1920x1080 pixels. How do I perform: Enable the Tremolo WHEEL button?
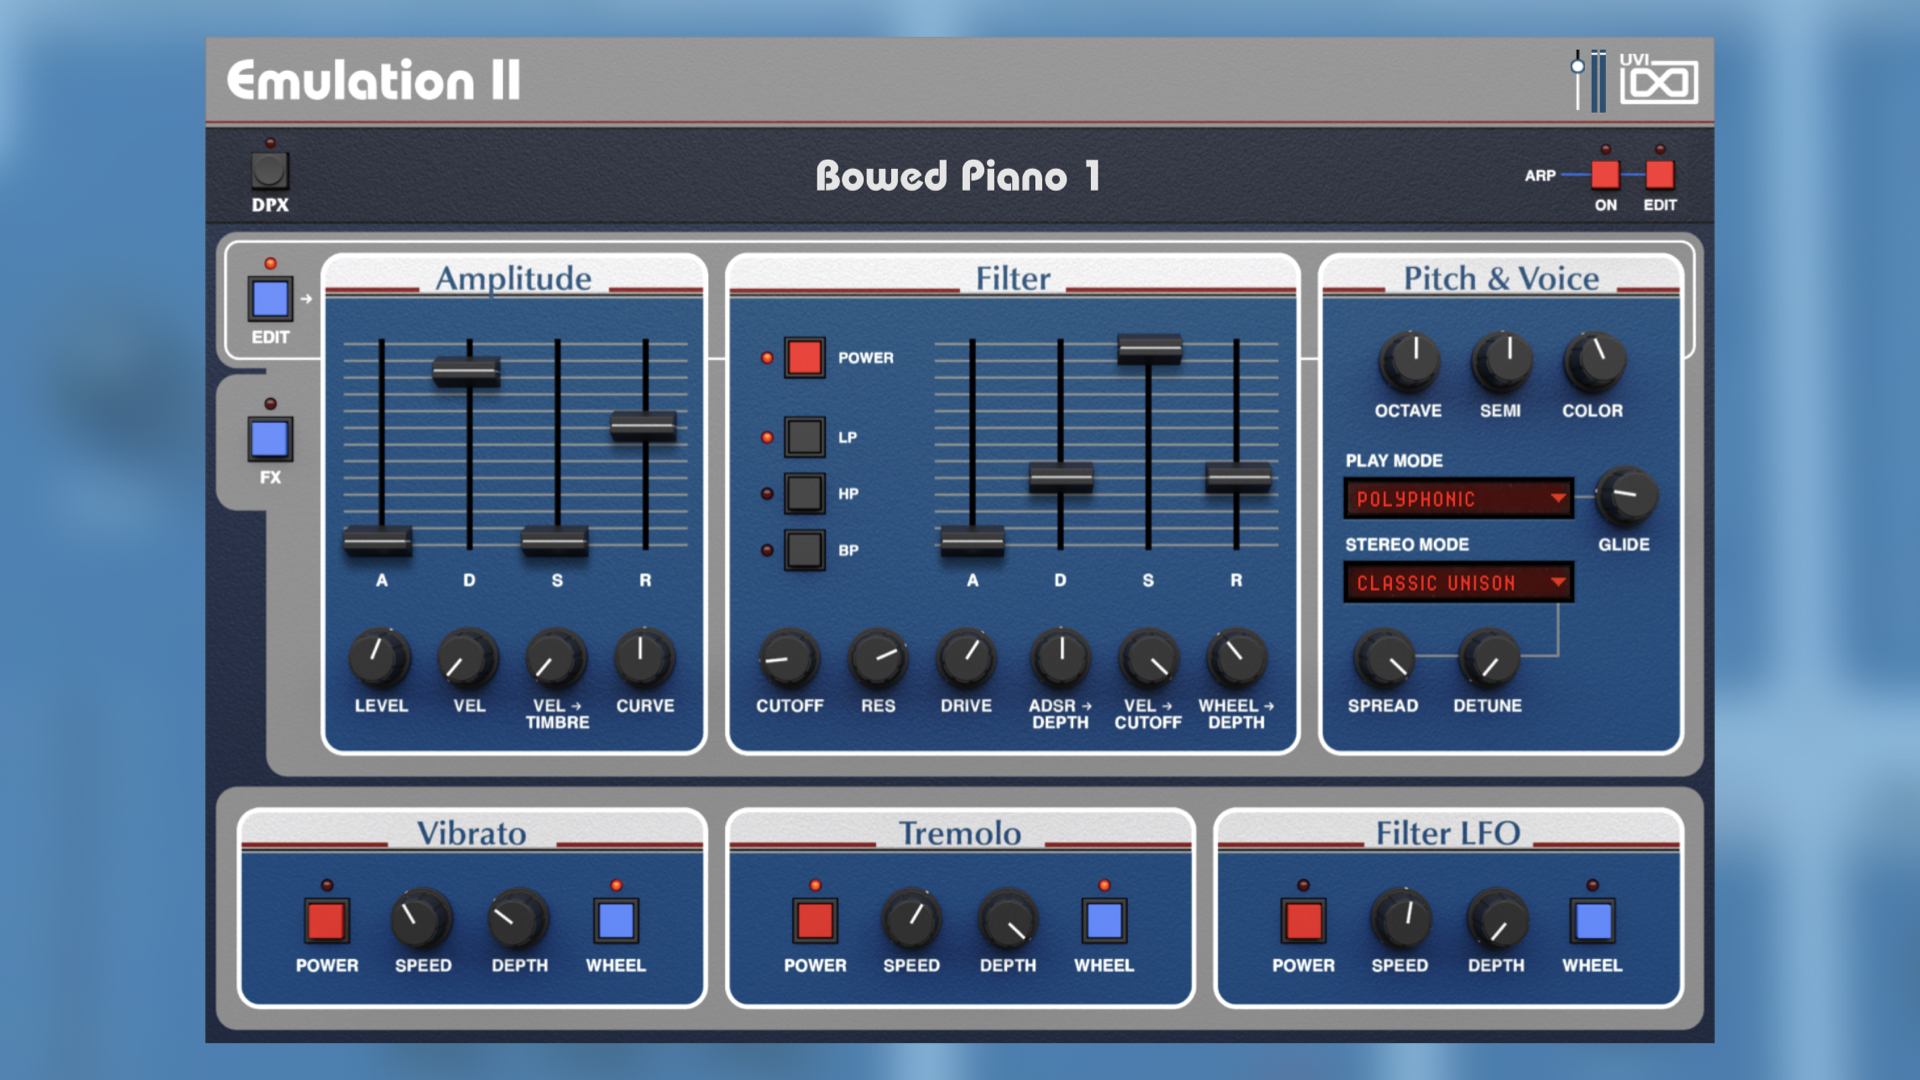tap(1103, 922)
